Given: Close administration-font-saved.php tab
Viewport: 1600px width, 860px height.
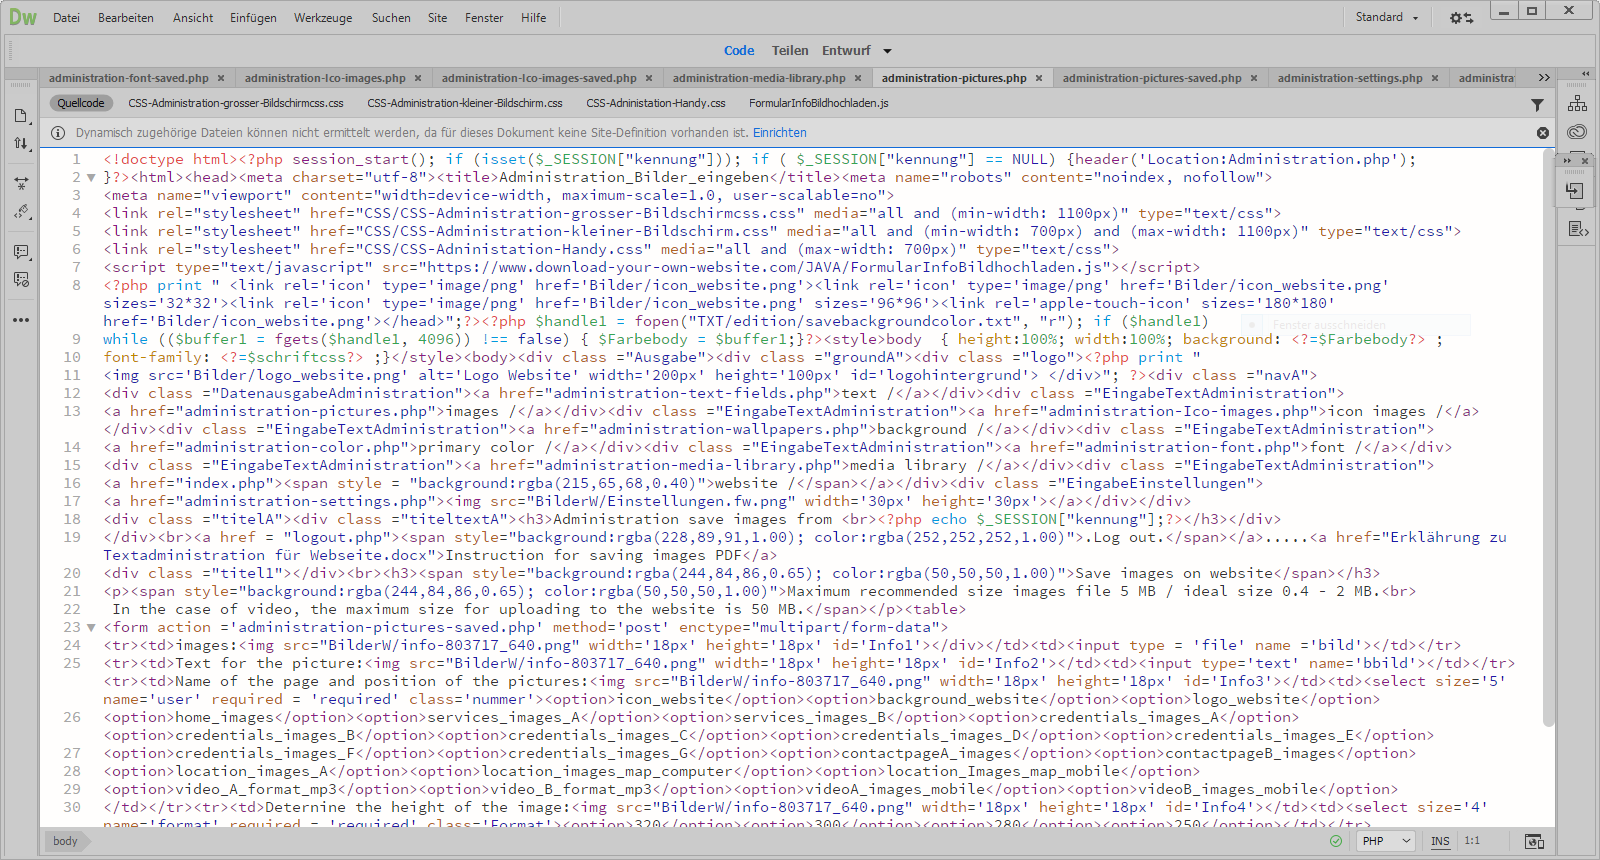Looking at the screenshot, I should click(222, 78).
